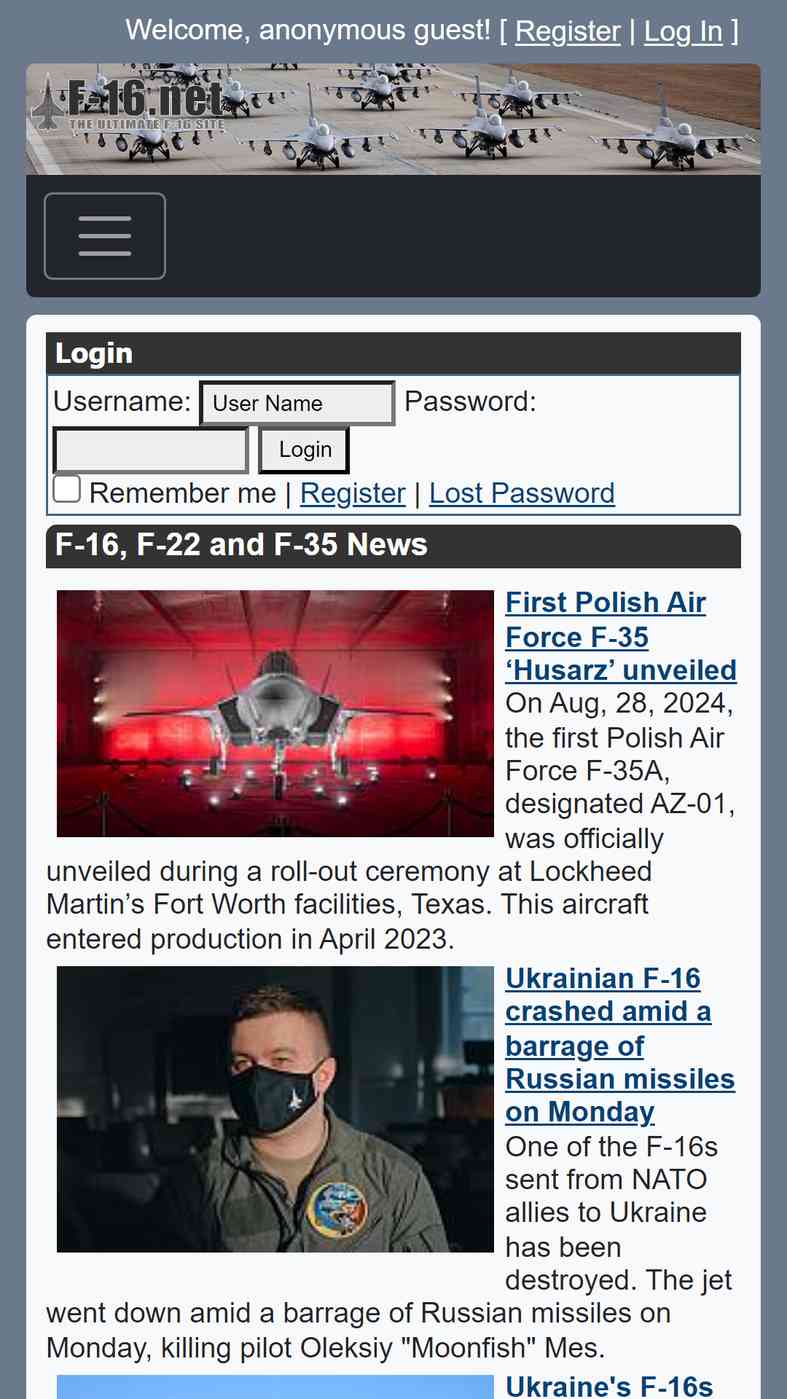Click the Password input field

pos(150,450)
